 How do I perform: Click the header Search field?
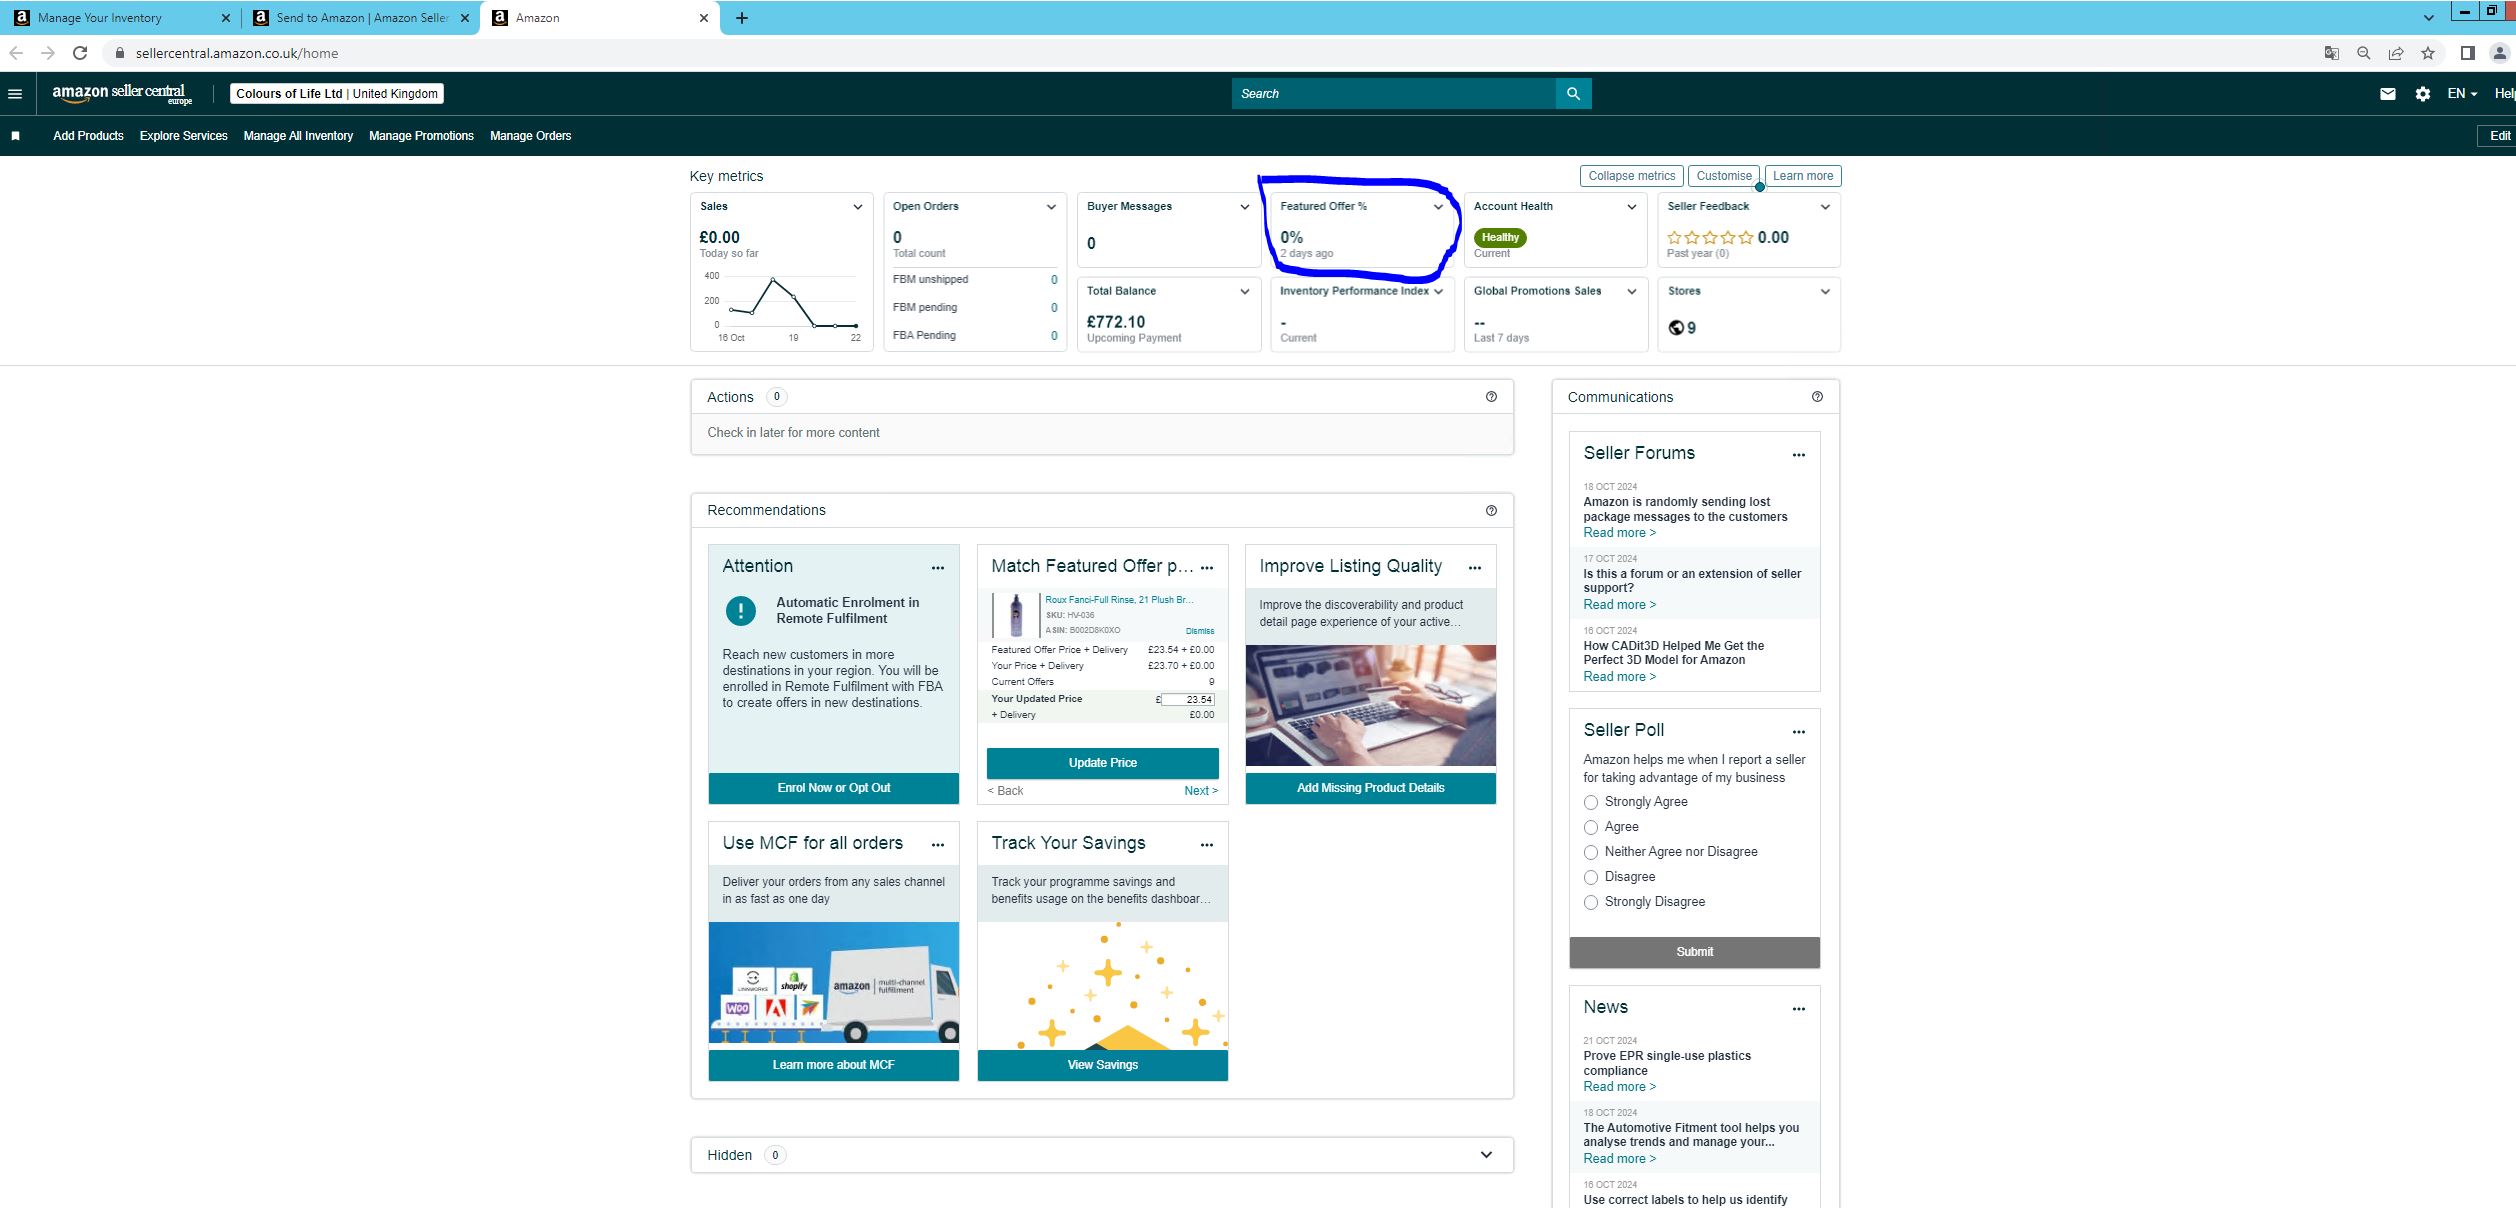click(1394, 94)
